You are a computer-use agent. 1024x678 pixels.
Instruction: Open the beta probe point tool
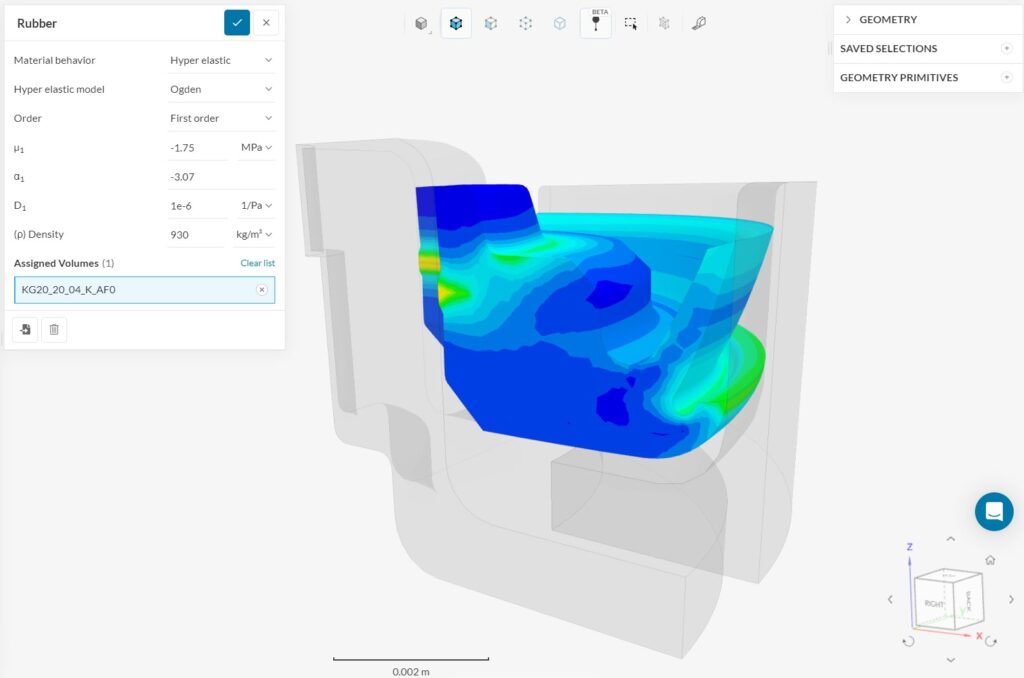[x=596, y=22]
